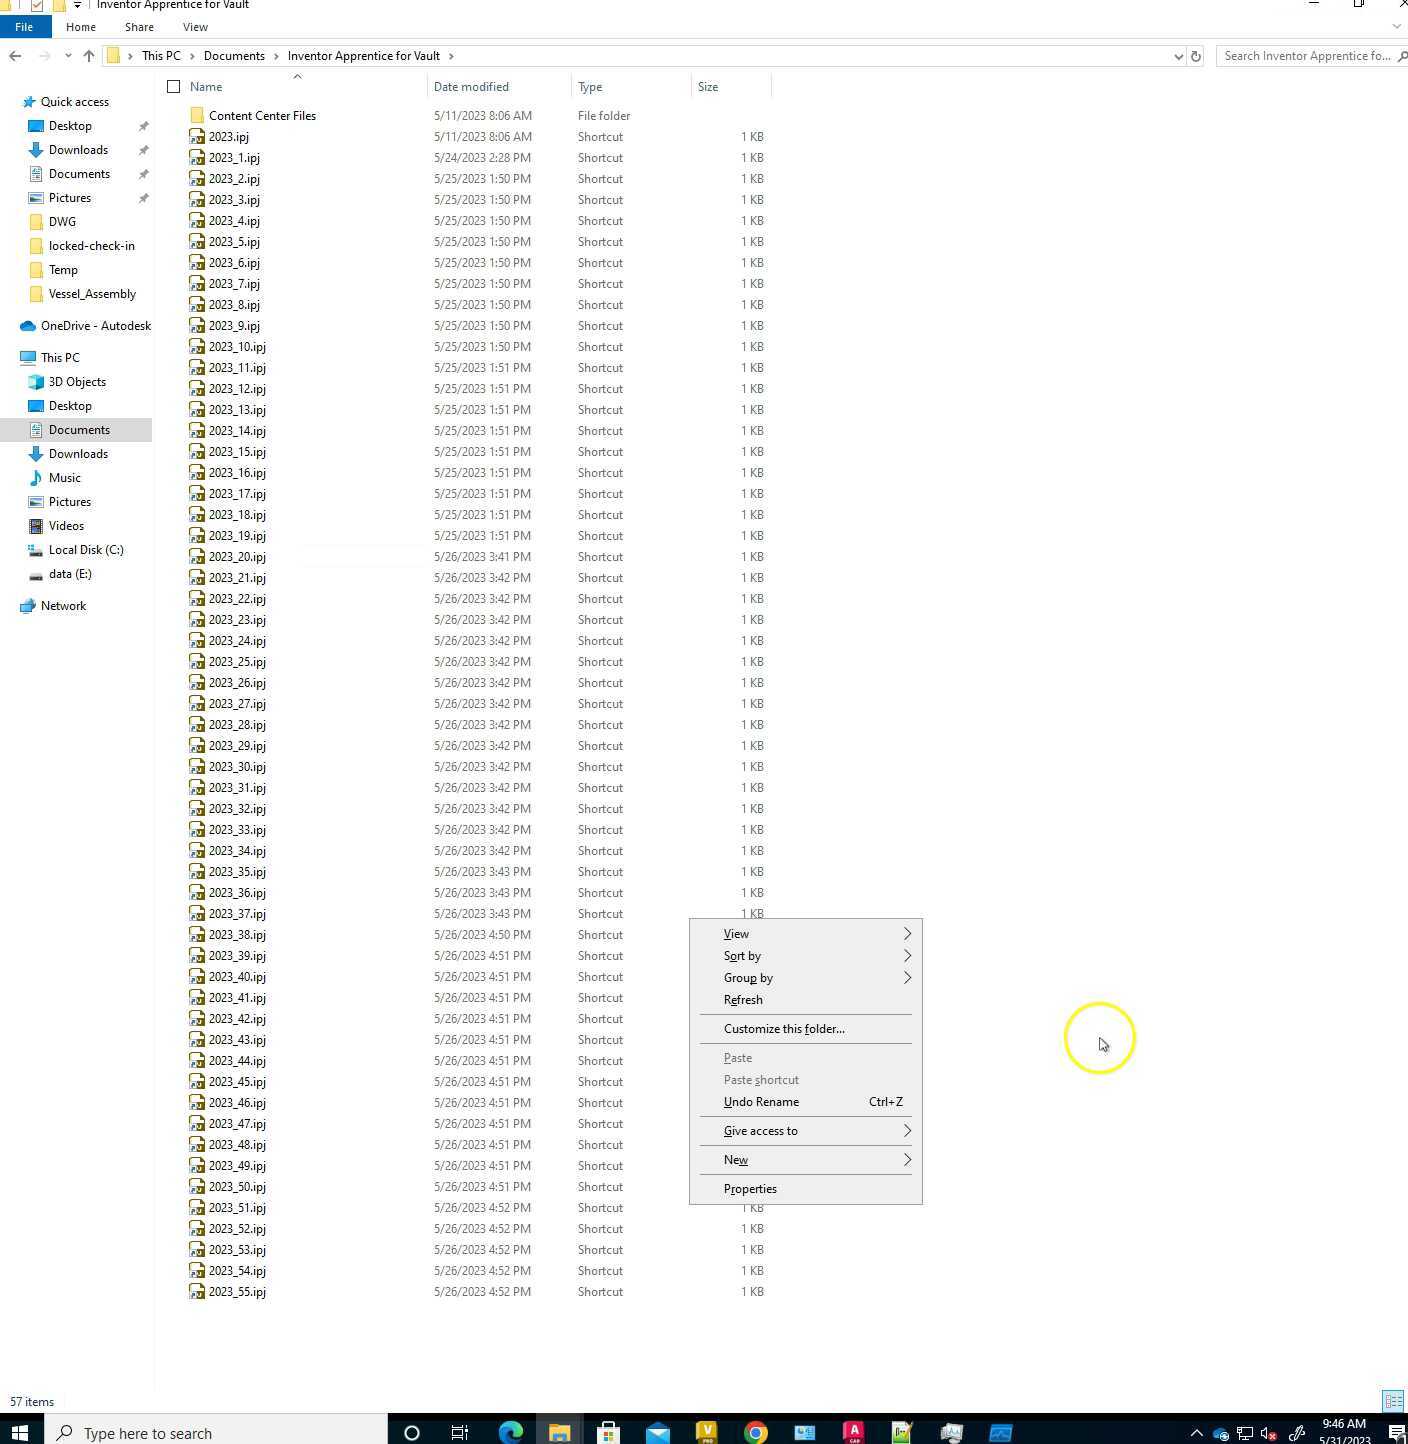Unmute the system volume in the tray
The height and width of the screenshot is (1444, 1408).
coord(1267,1432)
